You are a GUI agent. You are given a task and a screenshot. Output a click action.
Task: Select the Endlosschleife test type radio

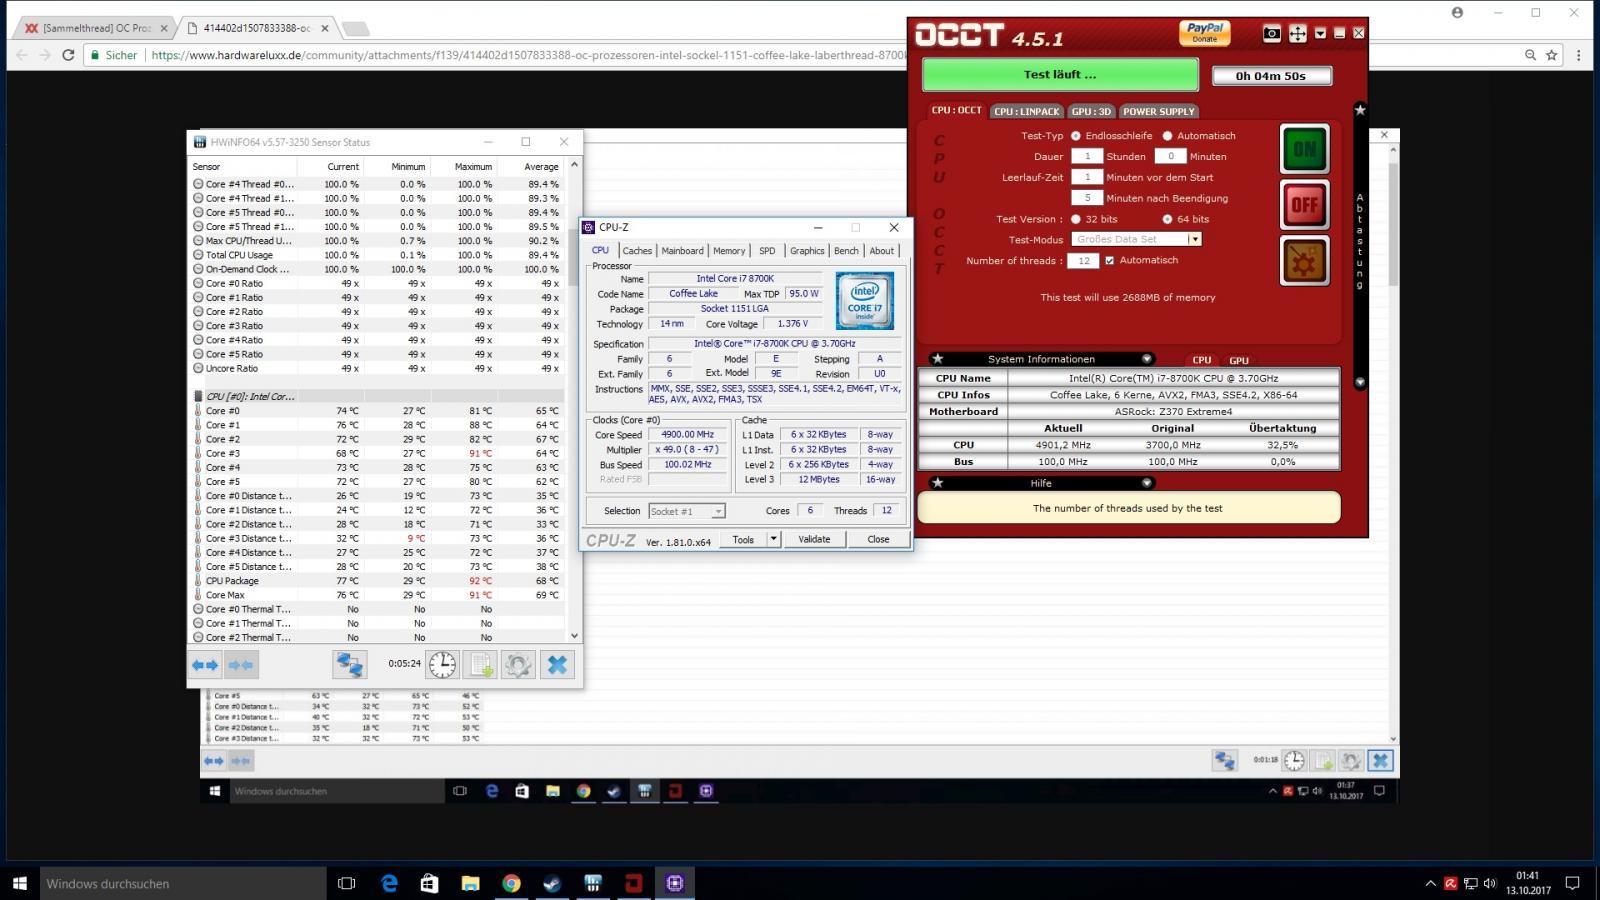pyautogui.click(x=1076, y=136)
